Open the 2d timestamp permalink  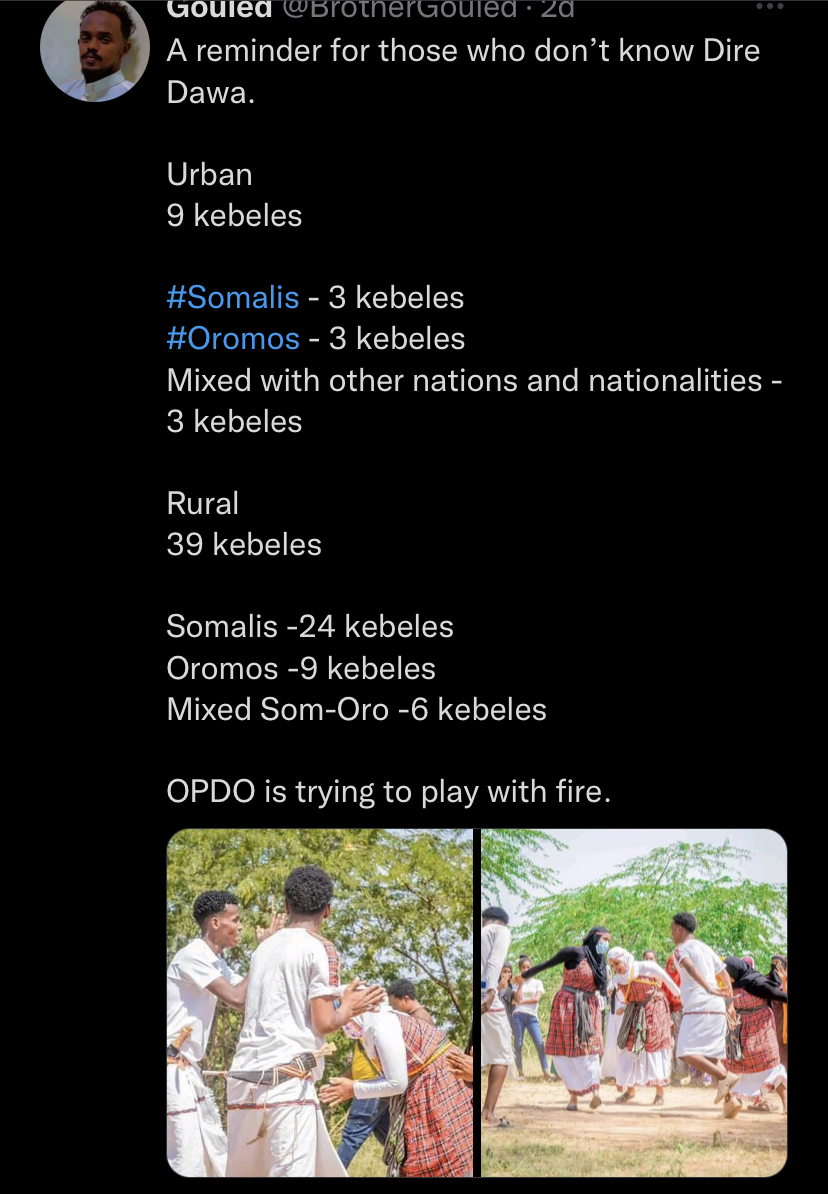[x=558, y=8]
